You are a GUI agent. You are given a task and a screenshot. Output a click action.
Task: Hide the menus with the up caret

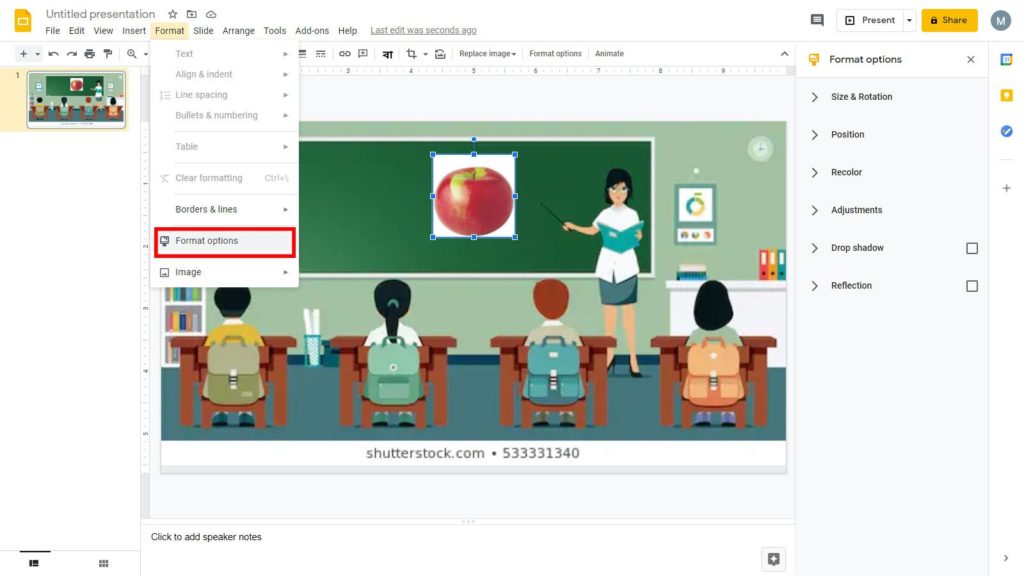[x=784, y=54]
